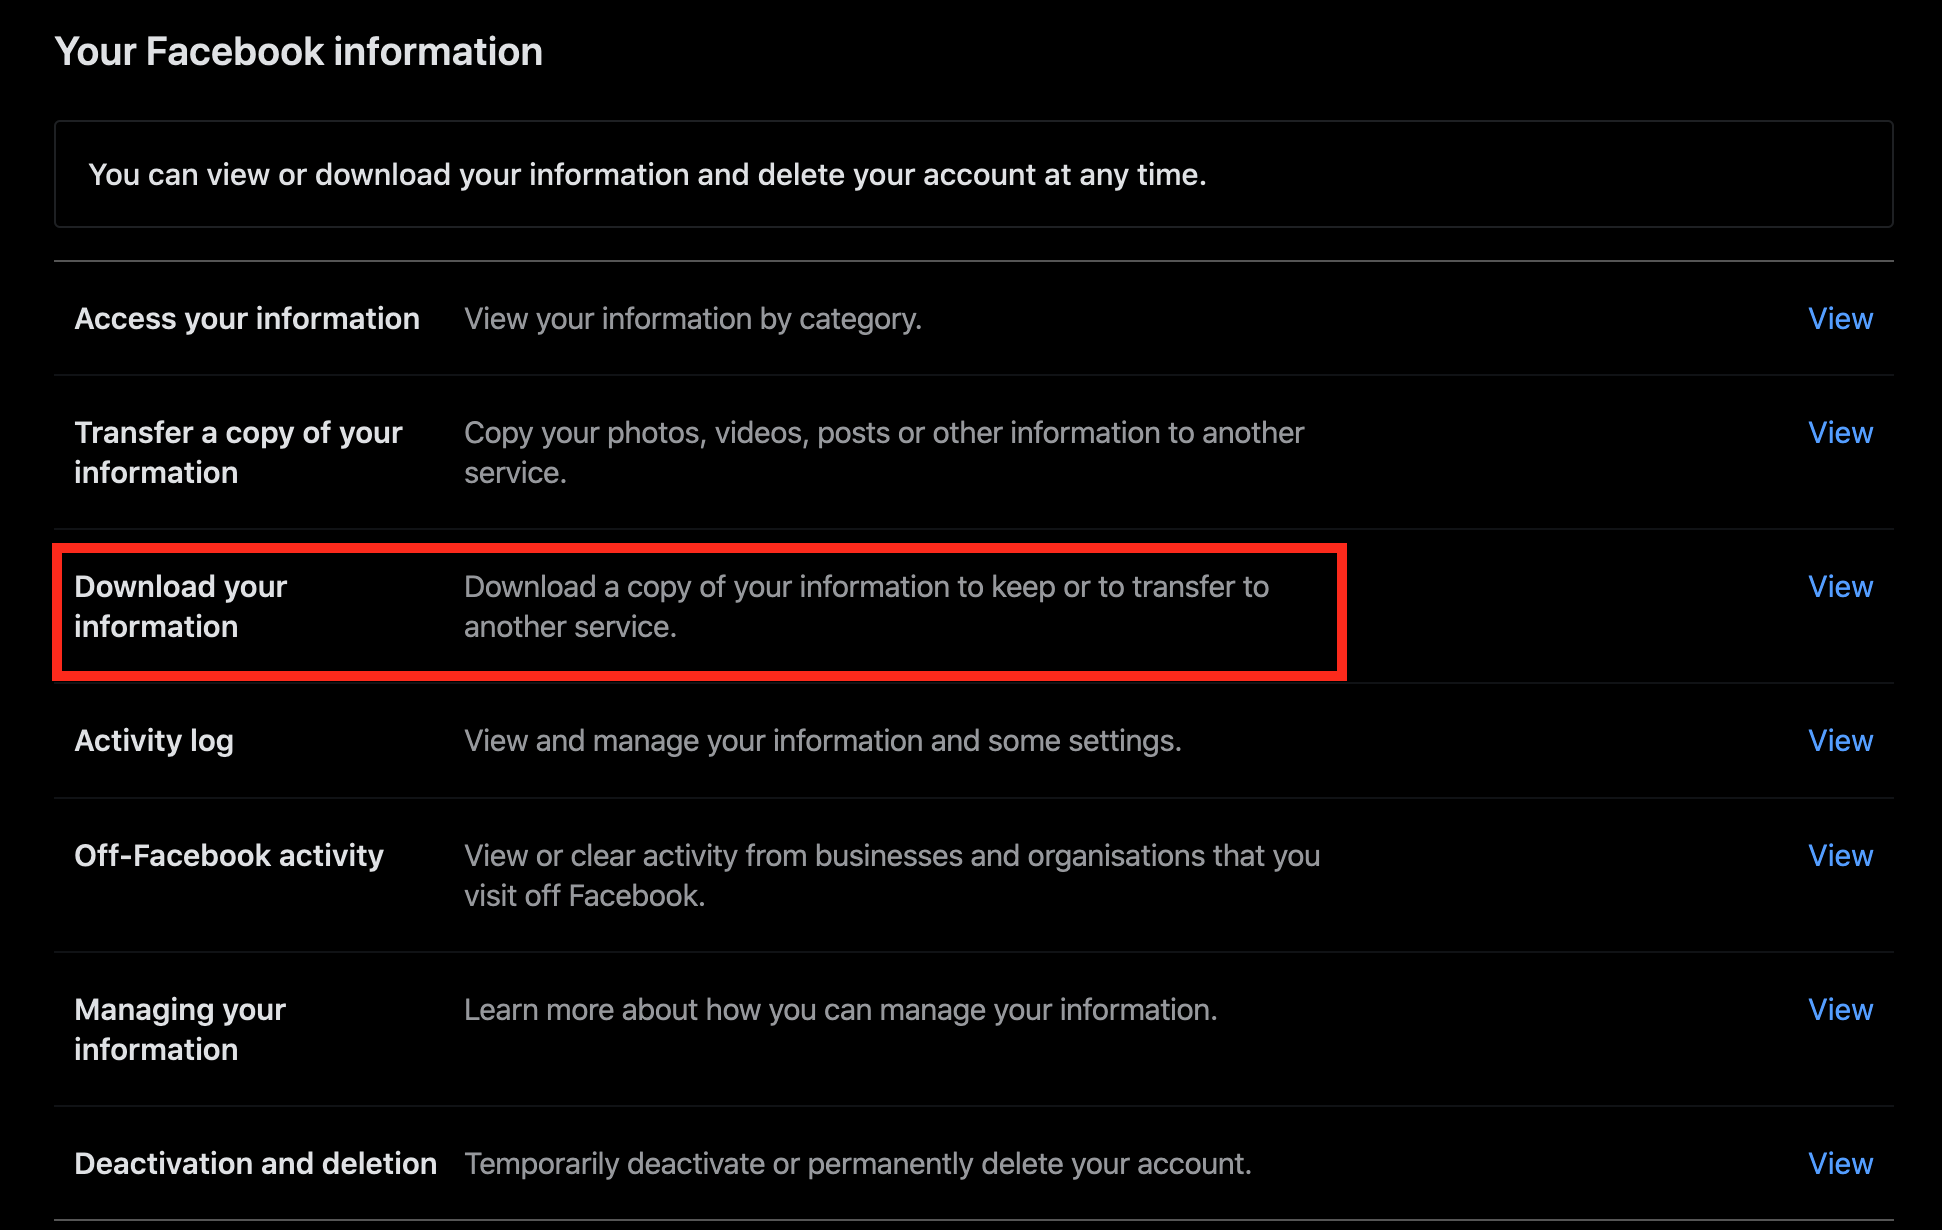The width and height of the screenshot is (1942, 1230).
Task: Click description 'View and manage your information and some settings.'
Action: click(x=823, y=740)
